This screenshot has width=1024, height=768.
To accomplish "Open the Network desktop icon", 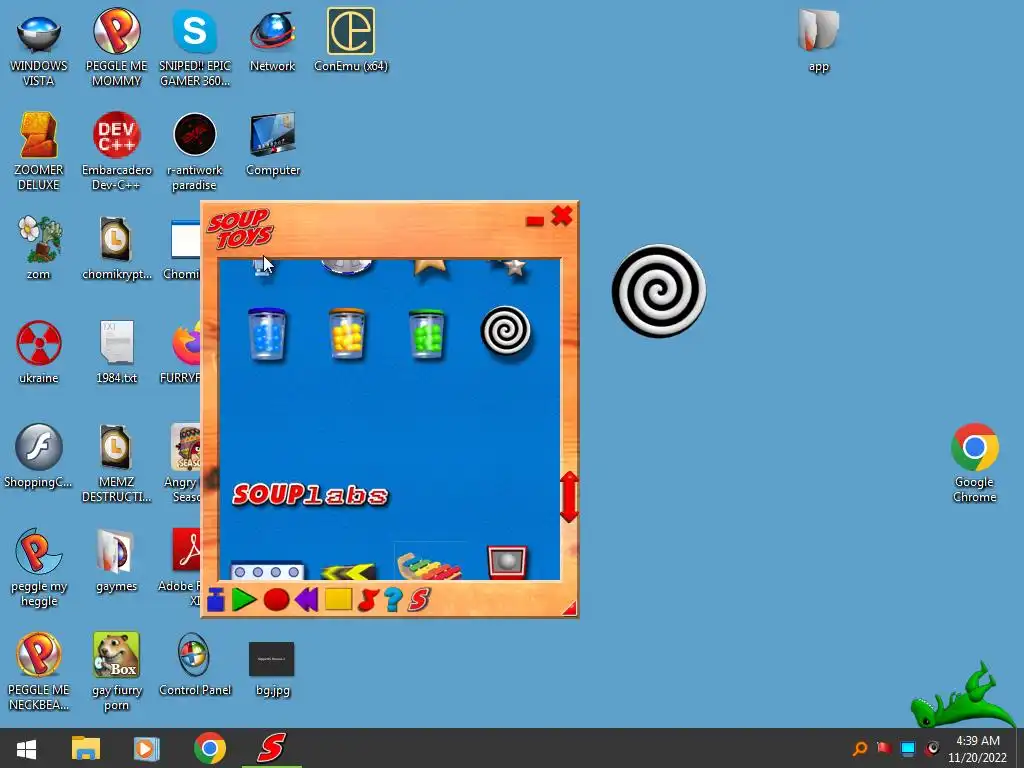I will [272, 40].
